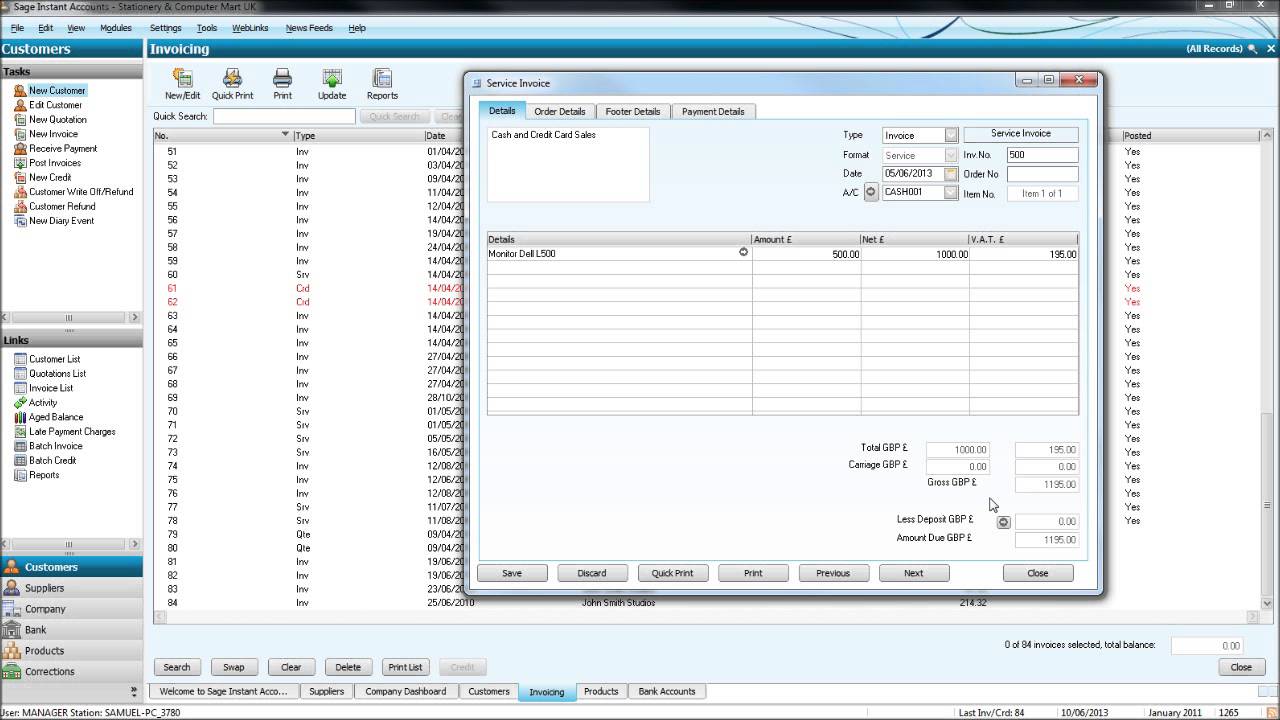The height and width of the screenshot is (720, 1280).
Task: Switch to Bank Accounts bottom tab
Action: [666, 691]
